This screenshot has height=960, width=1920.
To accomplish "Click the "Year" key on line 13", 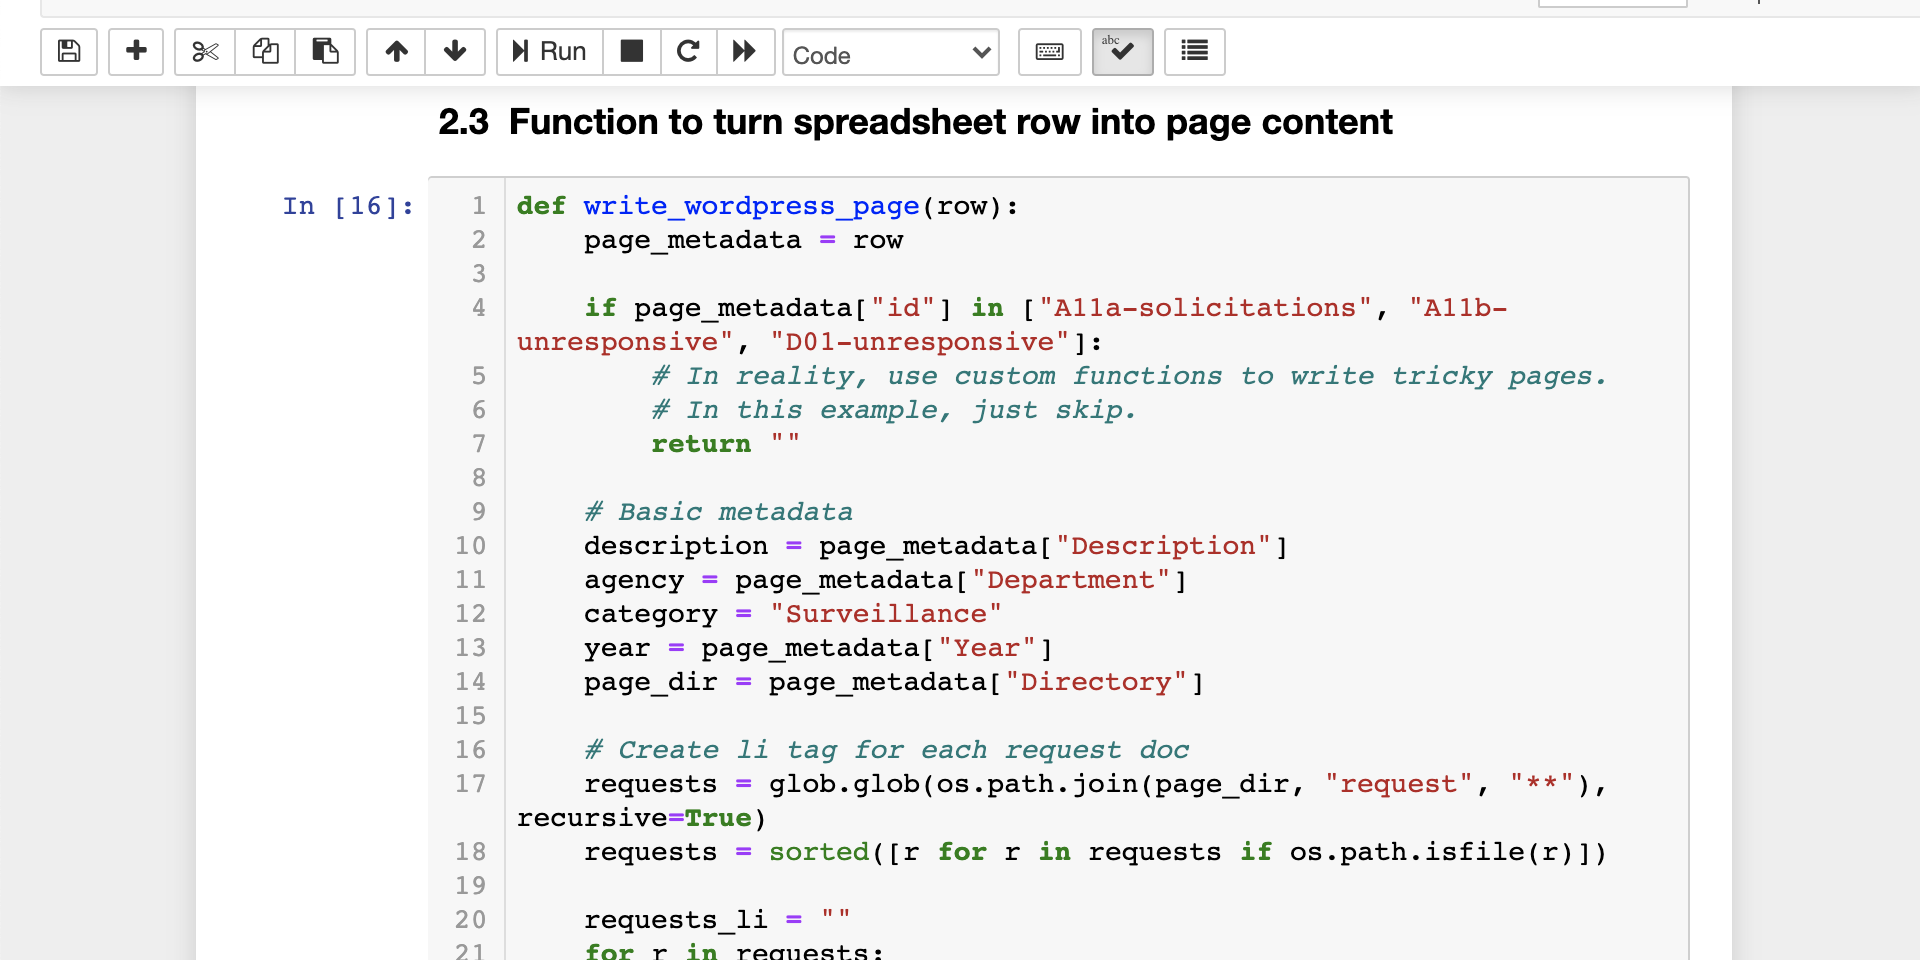I will pos(987,648).
